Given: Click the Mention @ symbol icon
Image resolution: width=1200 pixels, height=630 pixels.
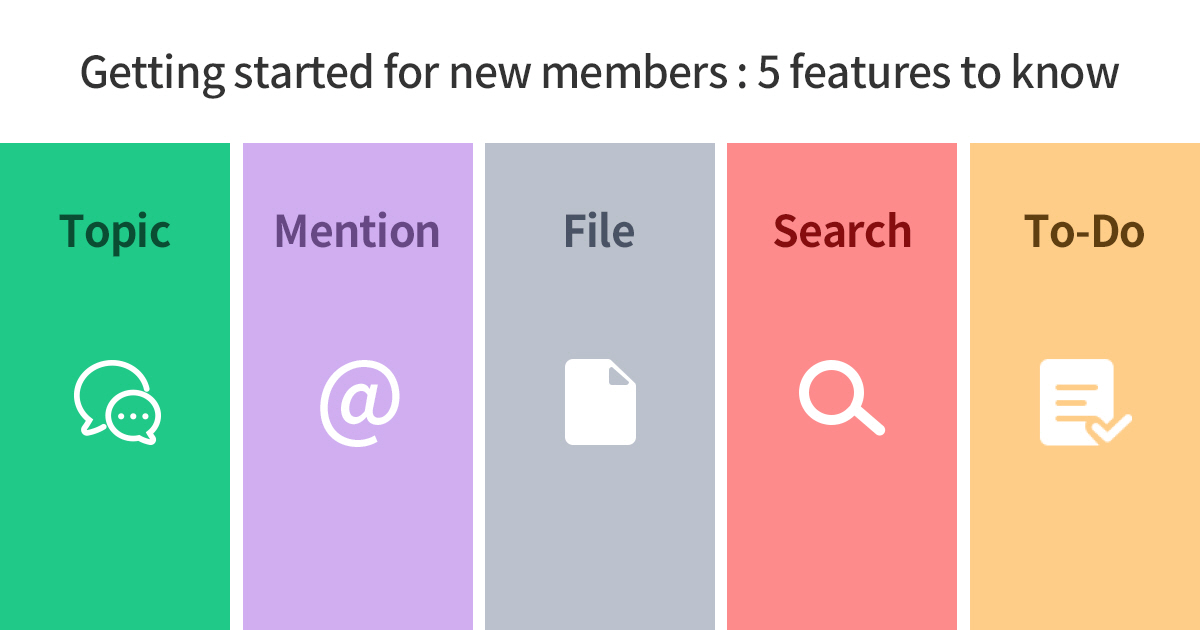Looking at the screenshot, I should 360,403.
